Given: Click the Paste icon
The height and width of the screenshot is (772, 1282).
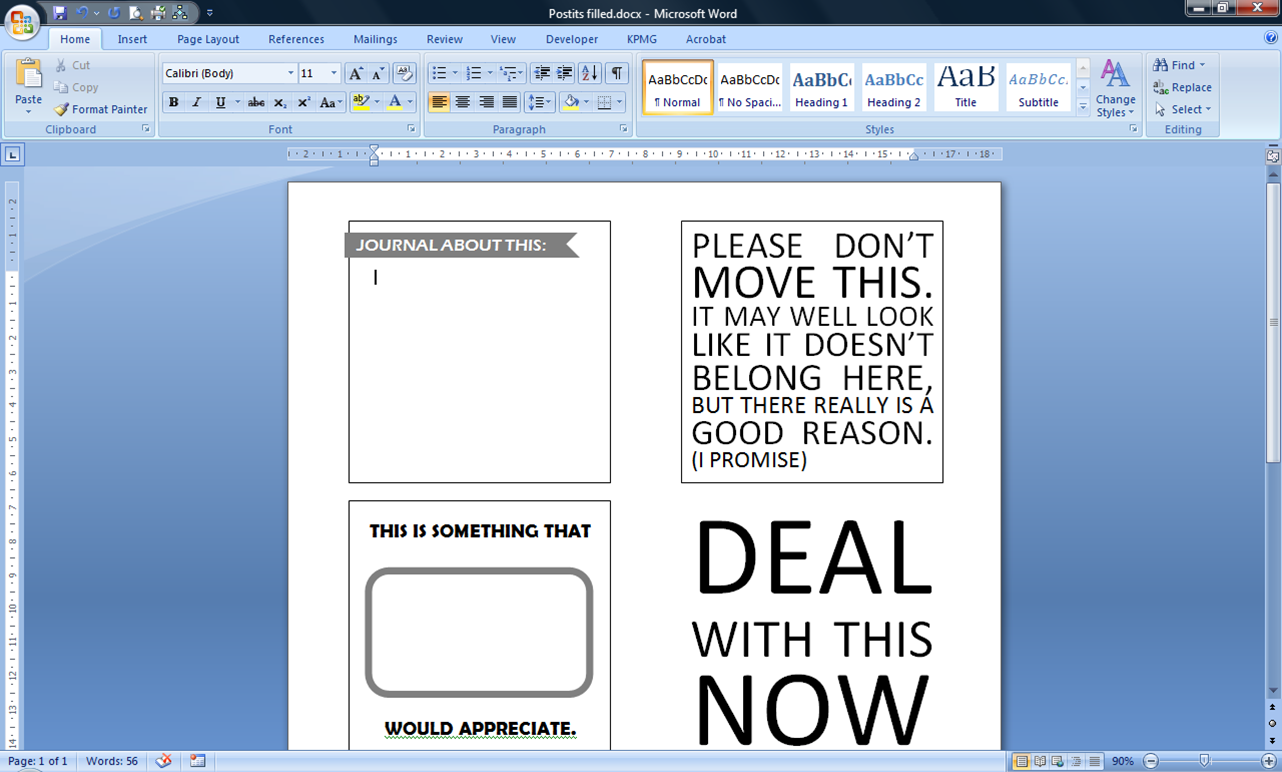Looking at the screenshot, I should tap(28, 73).
